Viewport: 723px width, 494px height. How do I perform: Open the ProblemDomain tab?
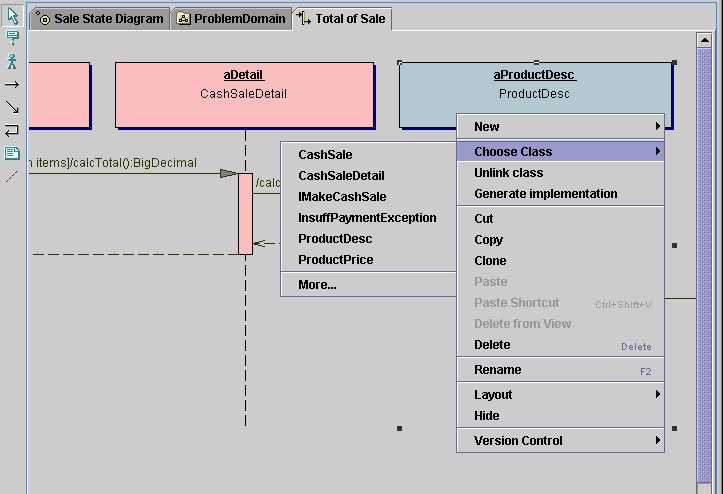[231, 19]
